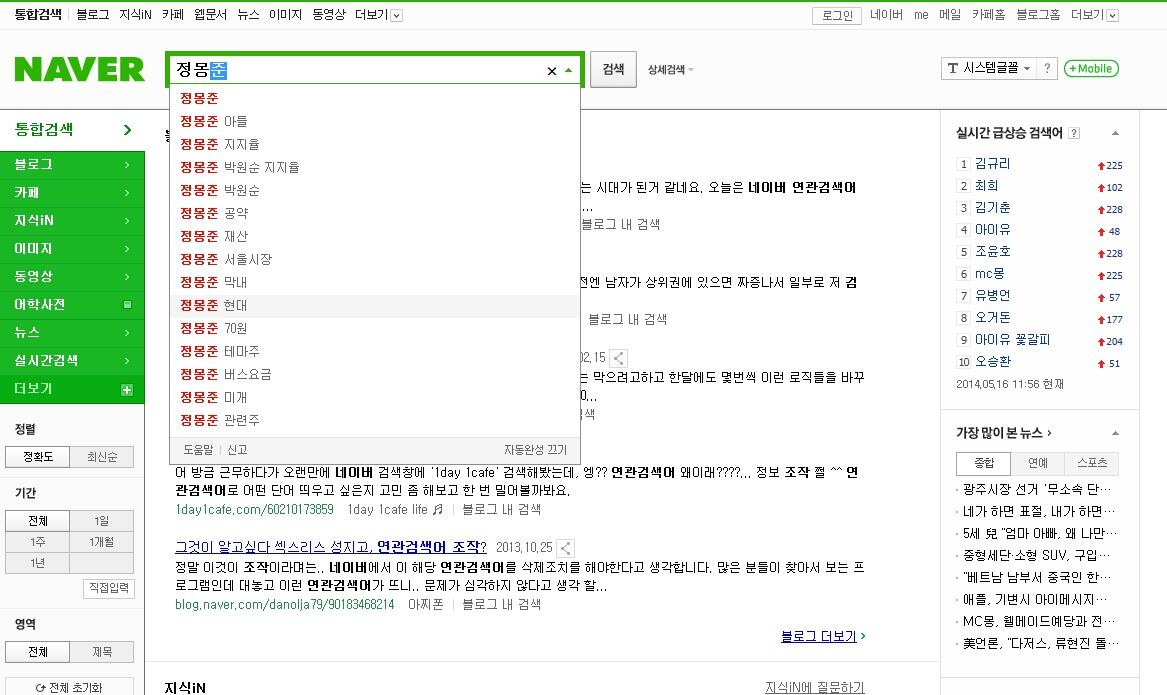Click 신고 in autocomplete footer
Screen dimensions: 1167x695
(237, 450)
